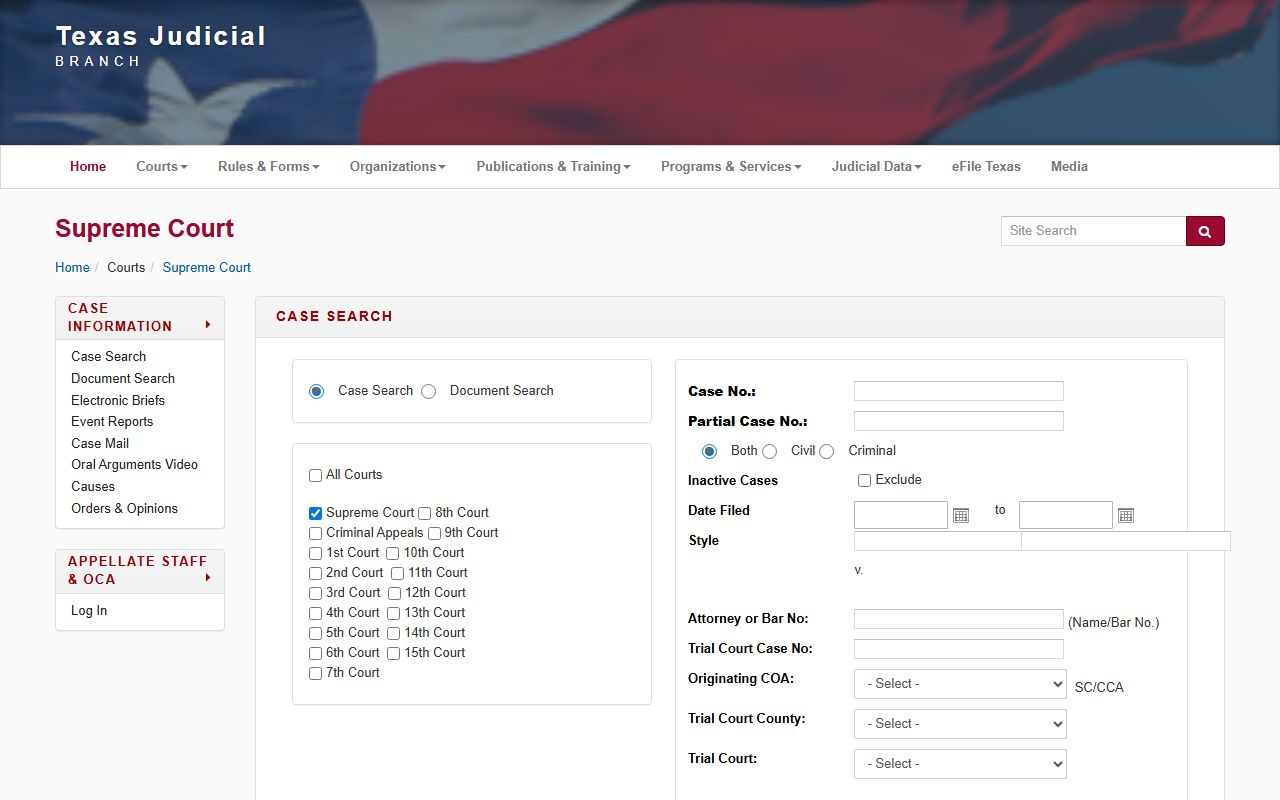1280x800 pixels.
Task: Click the Log In link
Action: (89, 611)
